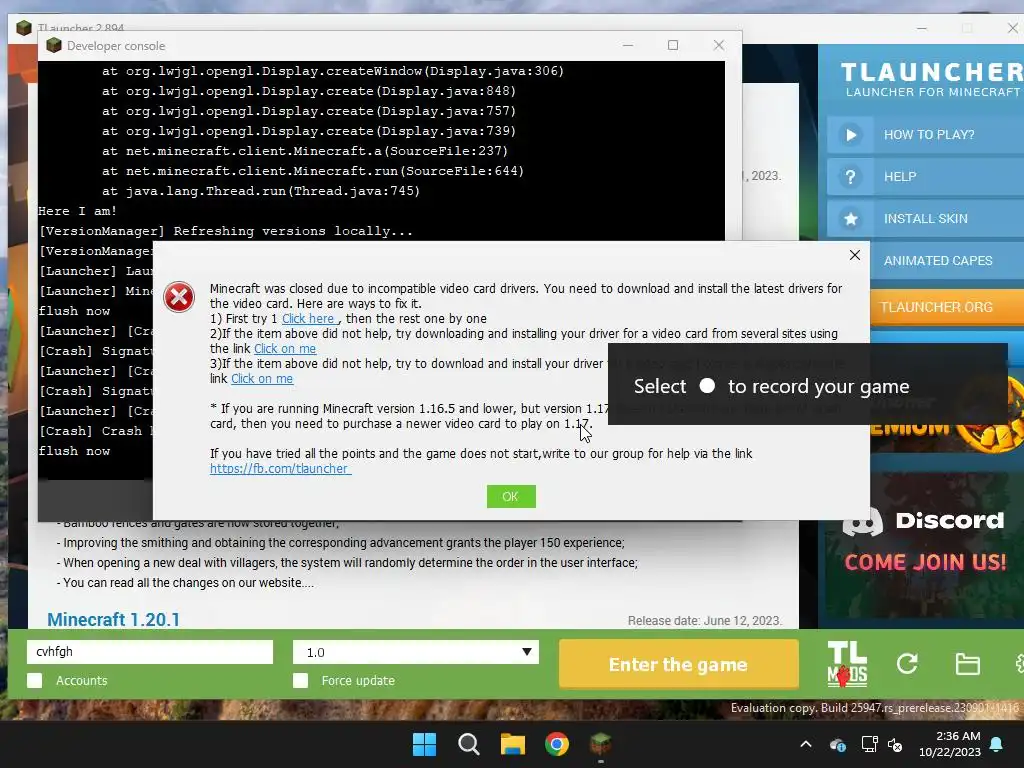The width and height of the screenshot is (1024, 768).
Task: Open the 'Click on me' link in step 2
Action: pos(285,349)
